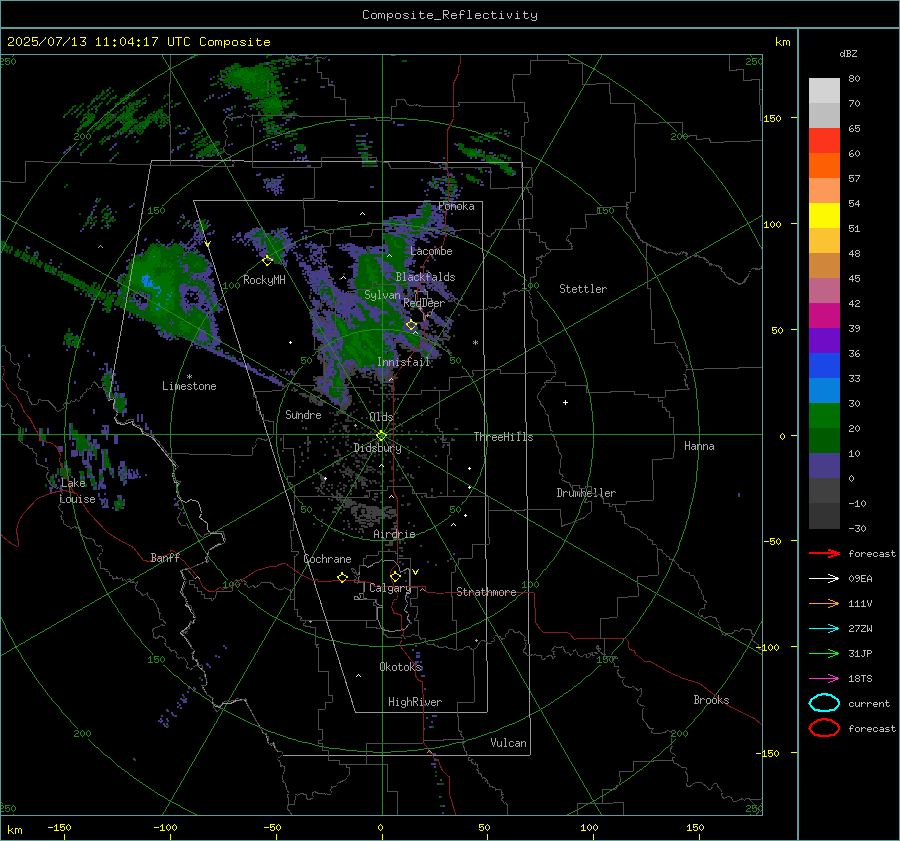
Task: Click the Lake Louise label
Action: click(x=77, y=491)
